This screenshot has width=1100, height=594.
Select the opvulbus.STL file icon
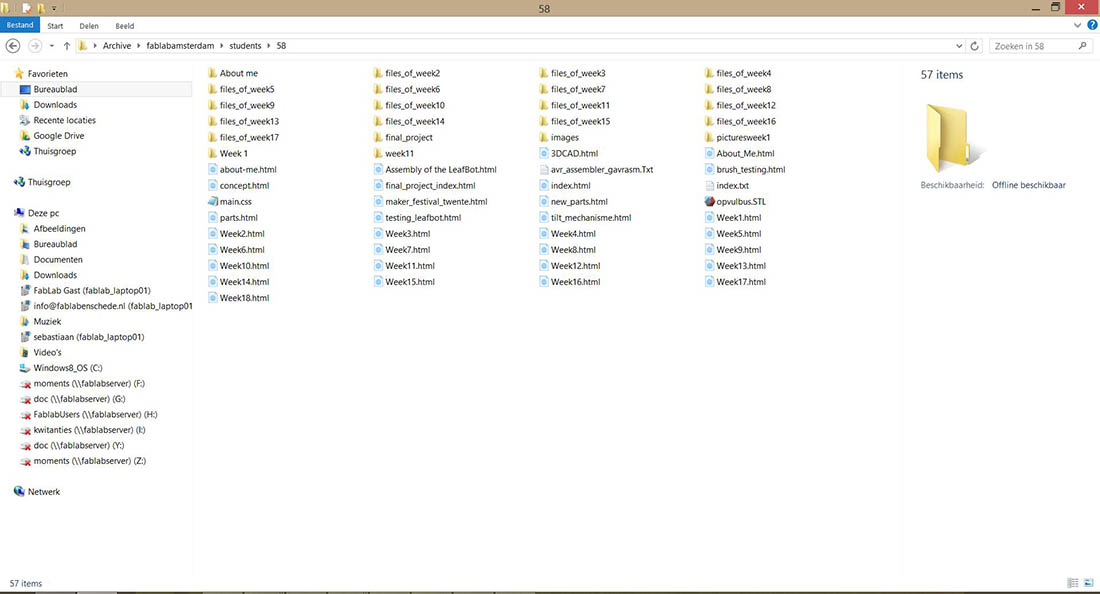click(709, 201)
